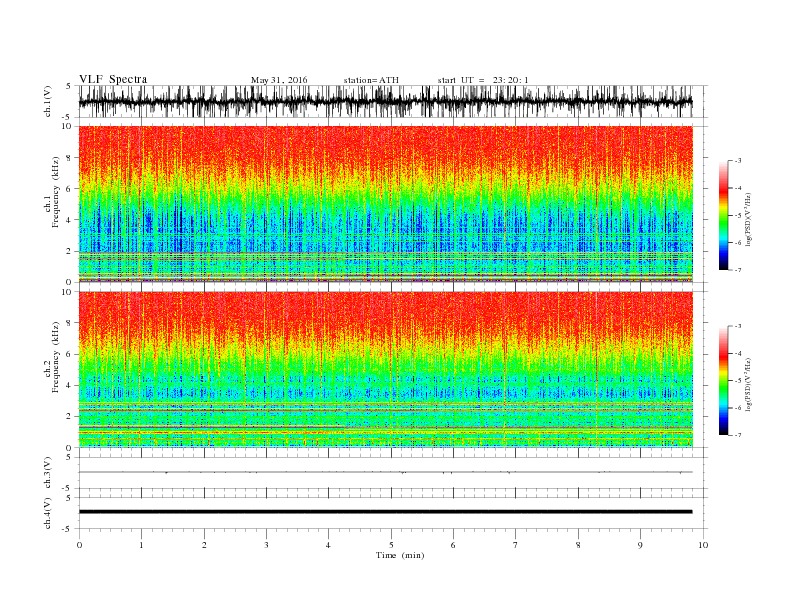
Task: Click the "9" tick on the Time axis
Action: (x=640, y=545)
